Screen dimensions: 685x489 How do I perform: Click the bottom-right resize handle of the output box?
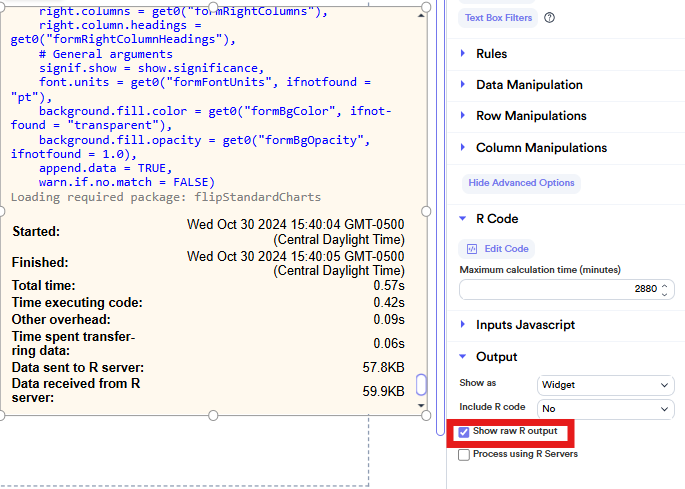click(427, 415)
